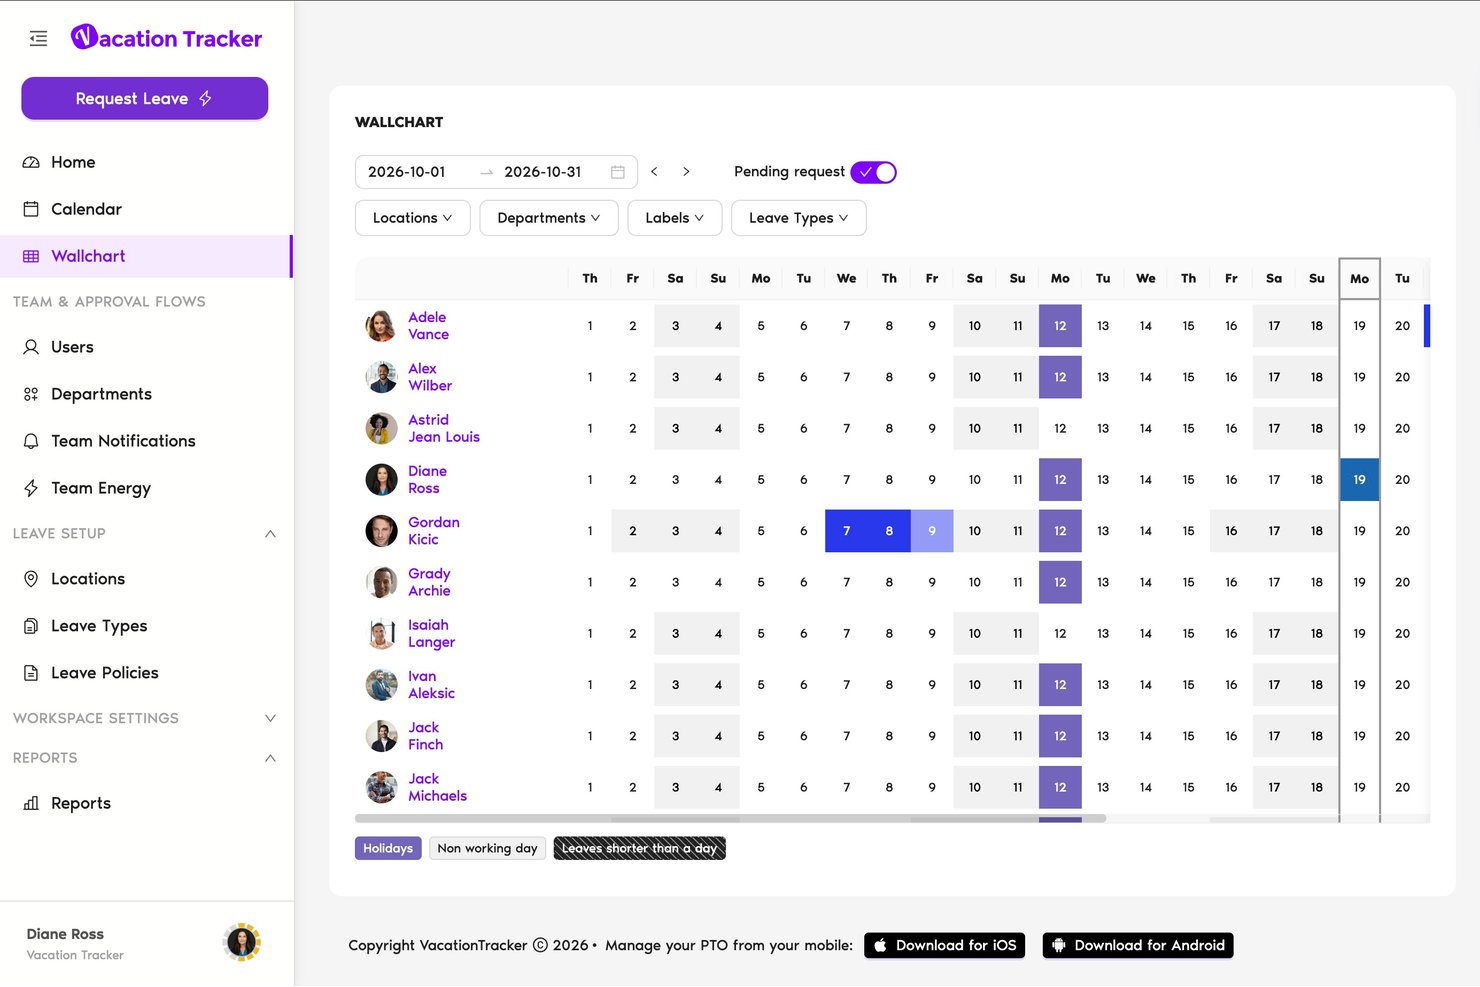Click Diane Ross profile avatar at bottom
The image size is (1480, 987).
coord(242,942)
